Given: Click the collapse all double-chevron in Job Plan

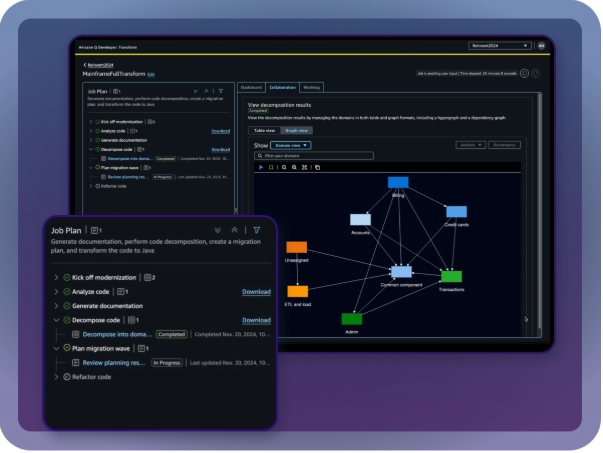Looking at the screenshot, I should (x=235, y=230).
